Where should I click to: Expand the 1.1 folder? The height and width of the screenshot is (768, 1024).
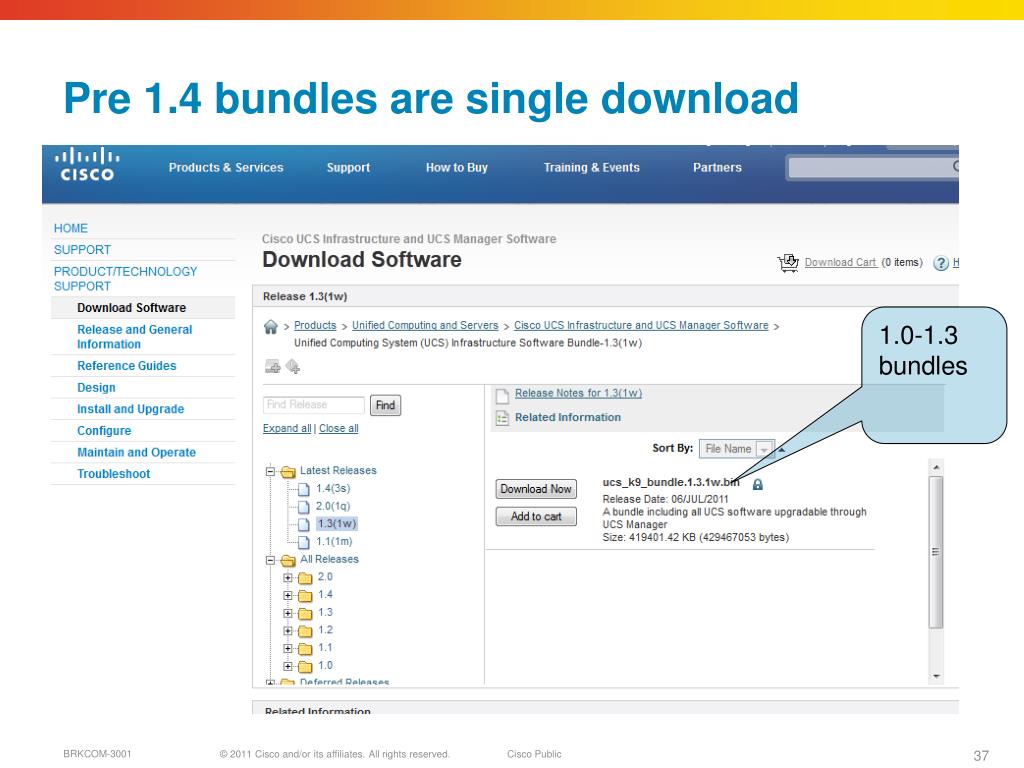(x=288, y=648)
